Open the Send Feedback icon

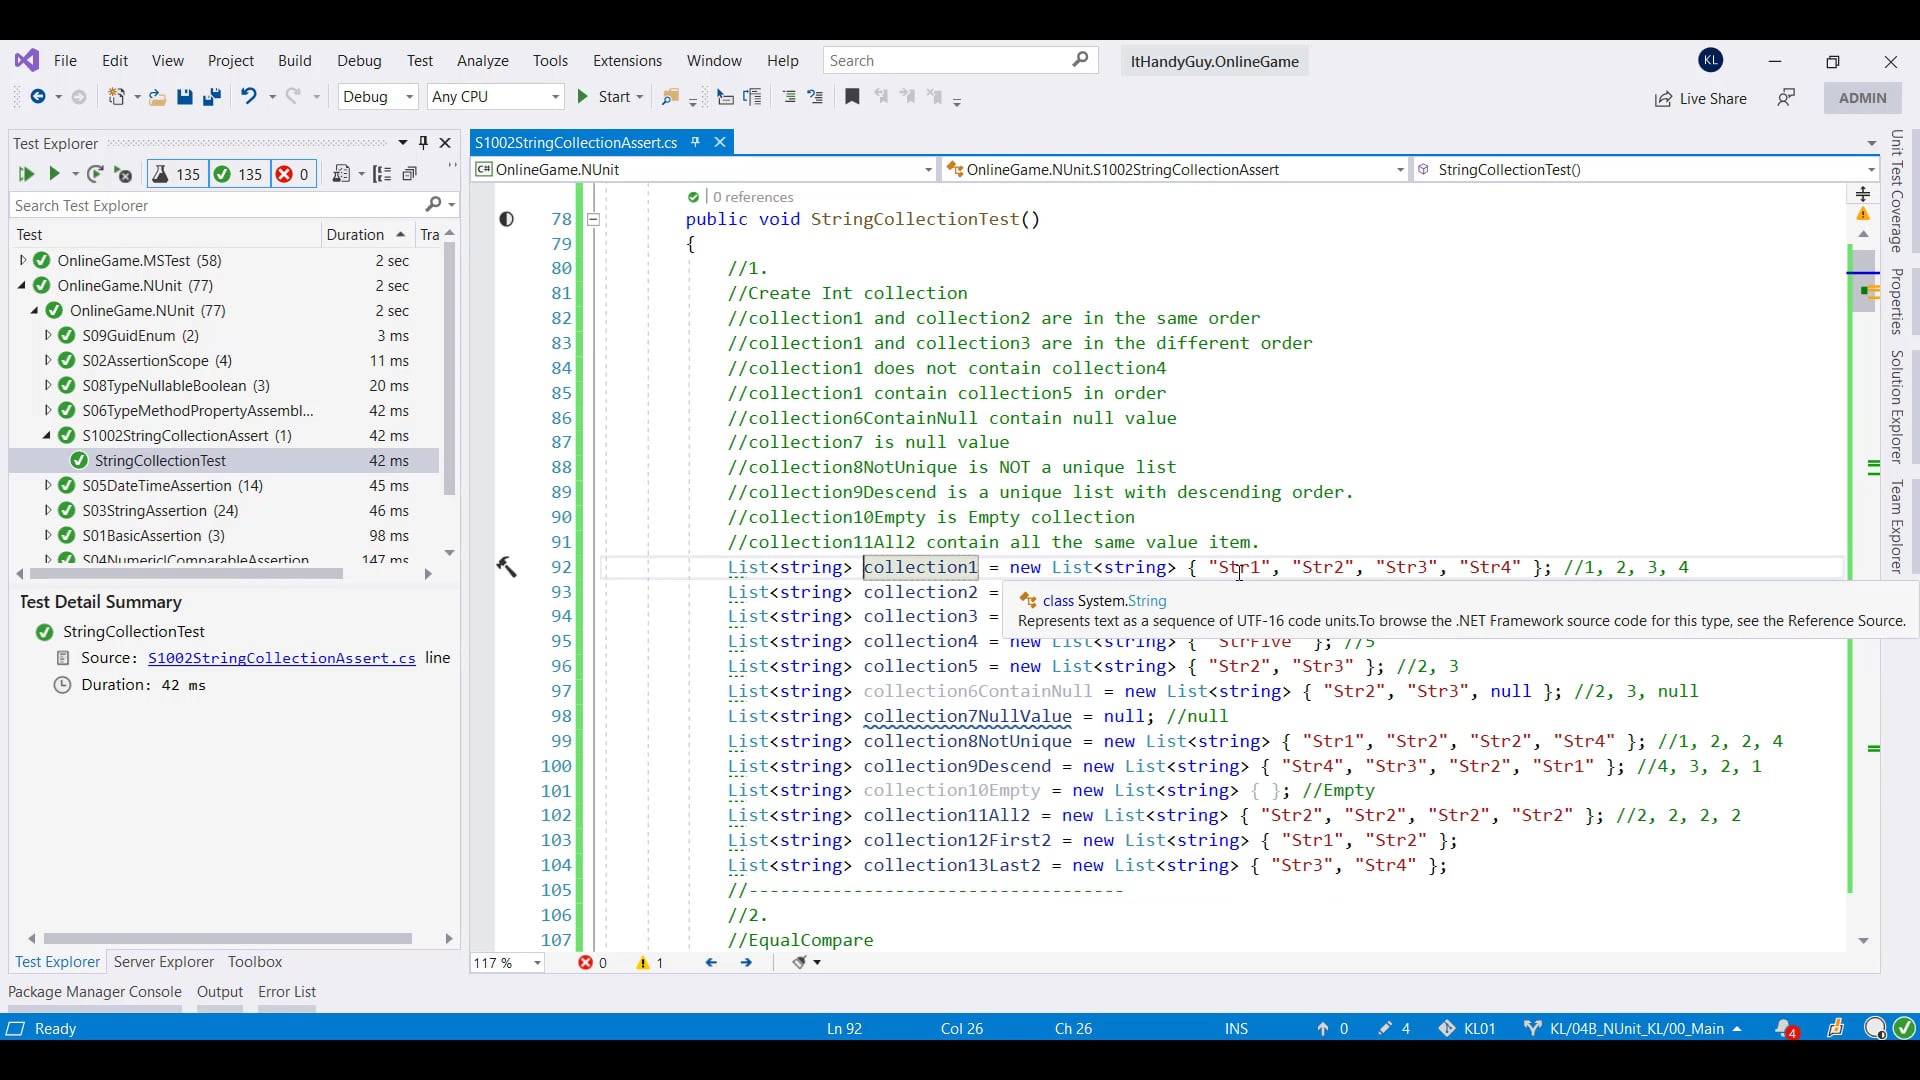[x=1786, y=97]
